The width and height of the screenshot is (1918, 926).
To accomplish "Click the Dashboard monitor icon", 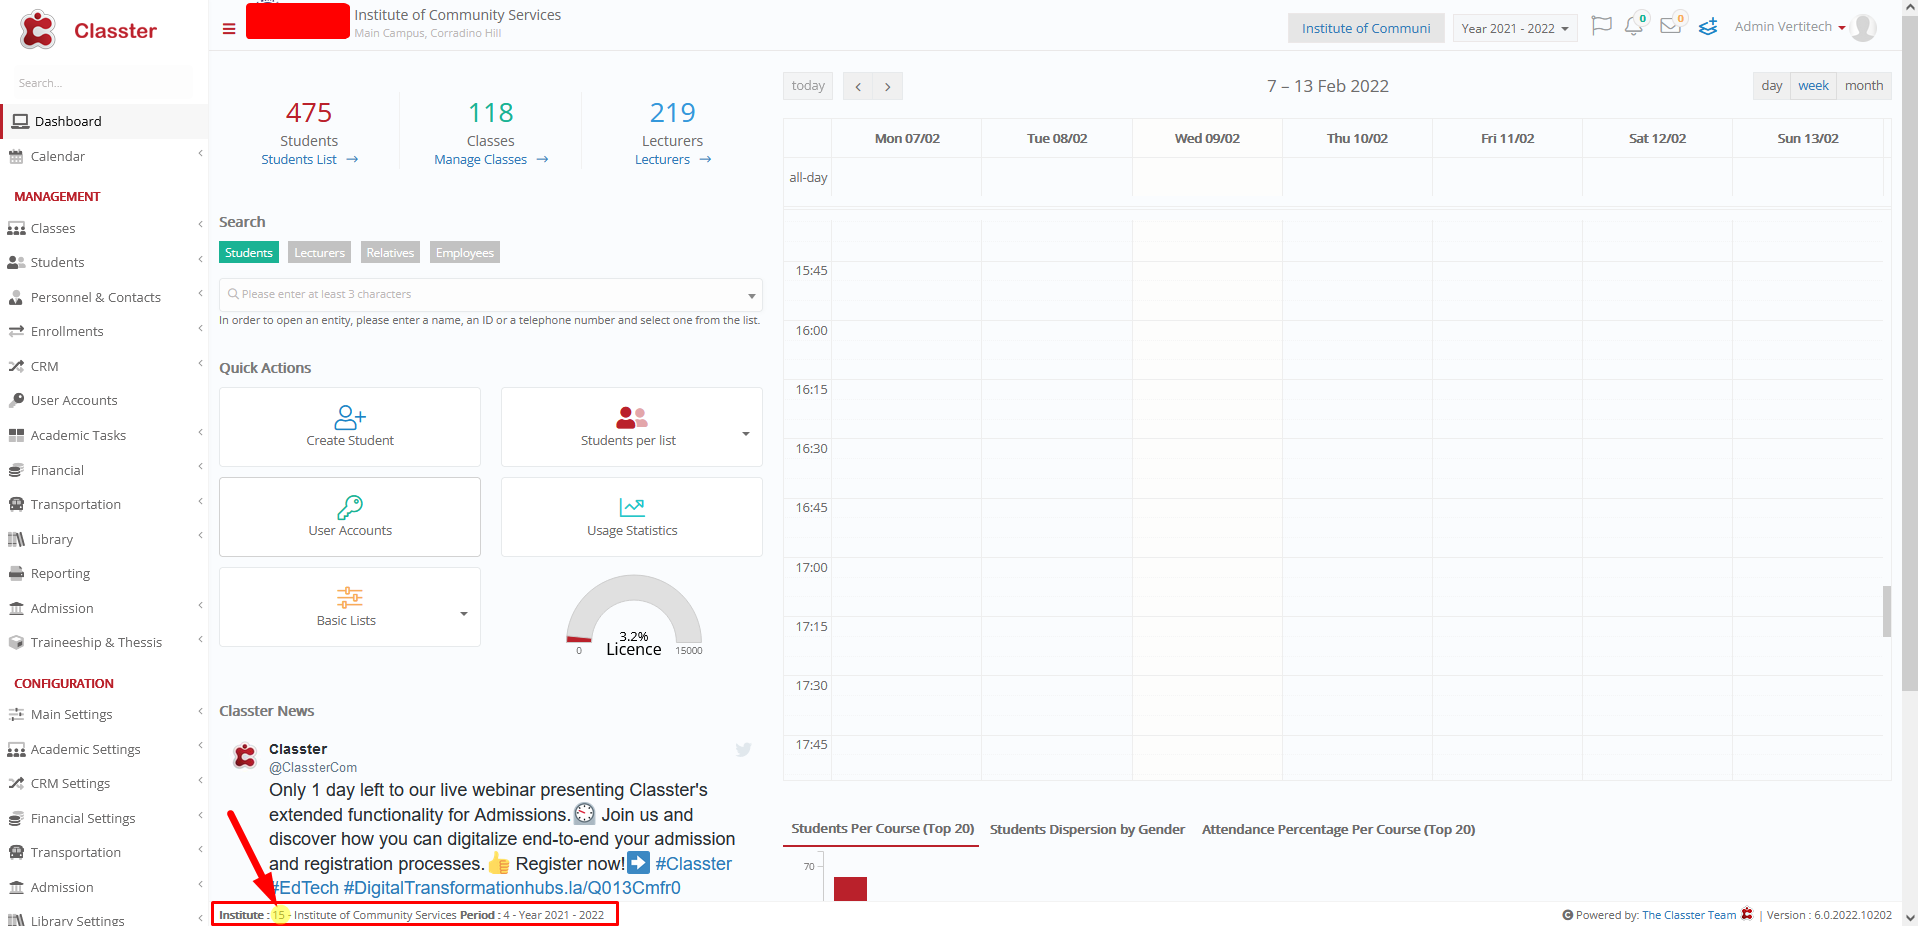I will tap(20, 122).
